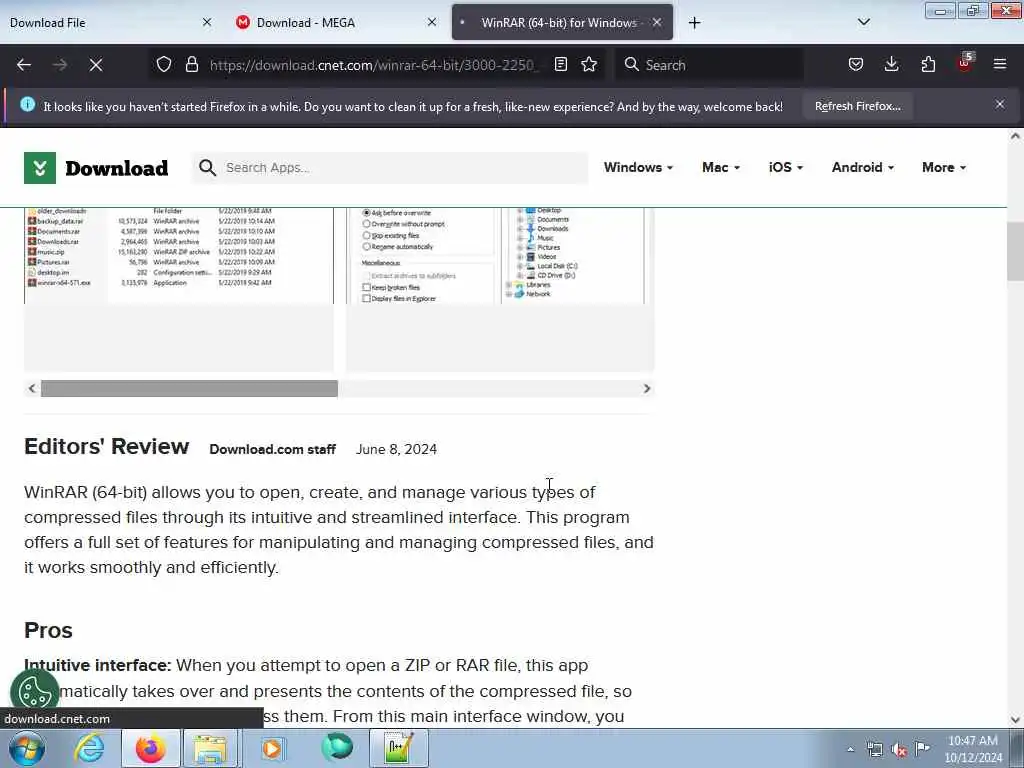Viewport: 1024px width, 768px height.
Task: Open the WinRAR extraction options screenshot thumbnail
Action: [x=500, y=289]
